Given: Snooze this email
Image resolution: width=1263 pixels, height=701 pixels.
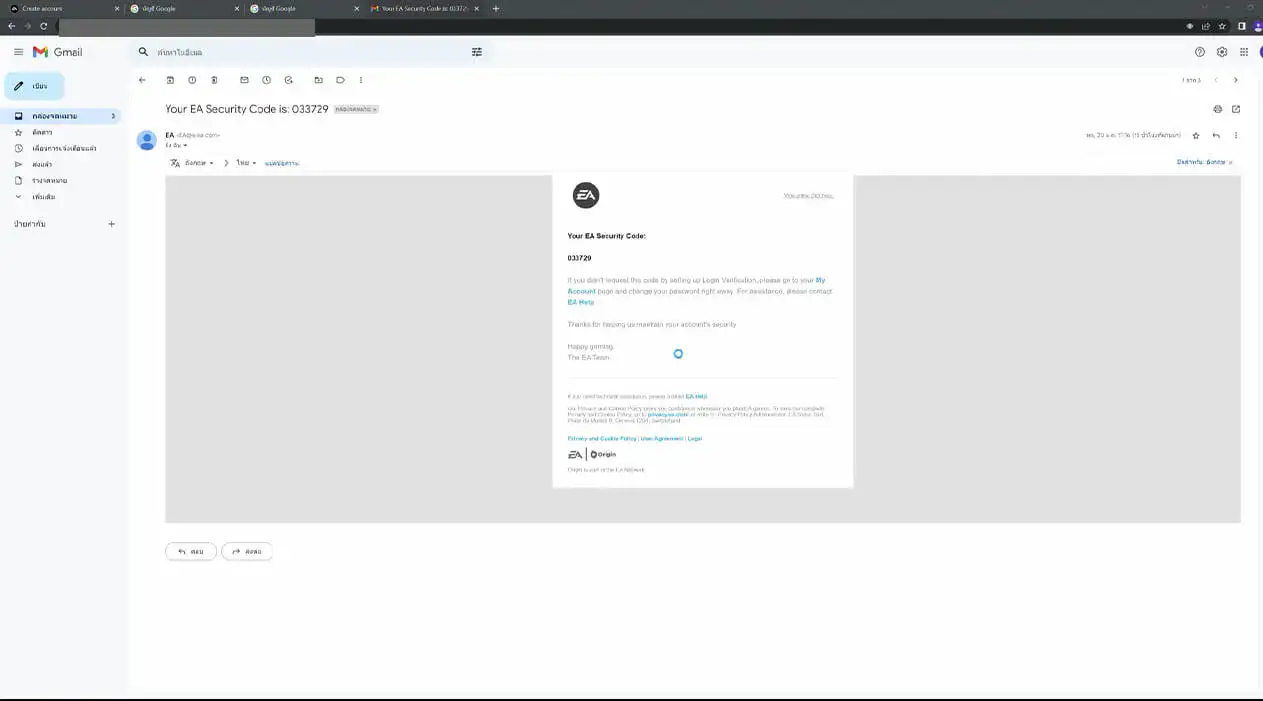Looking at the screenshot, I should coord(266,80).
